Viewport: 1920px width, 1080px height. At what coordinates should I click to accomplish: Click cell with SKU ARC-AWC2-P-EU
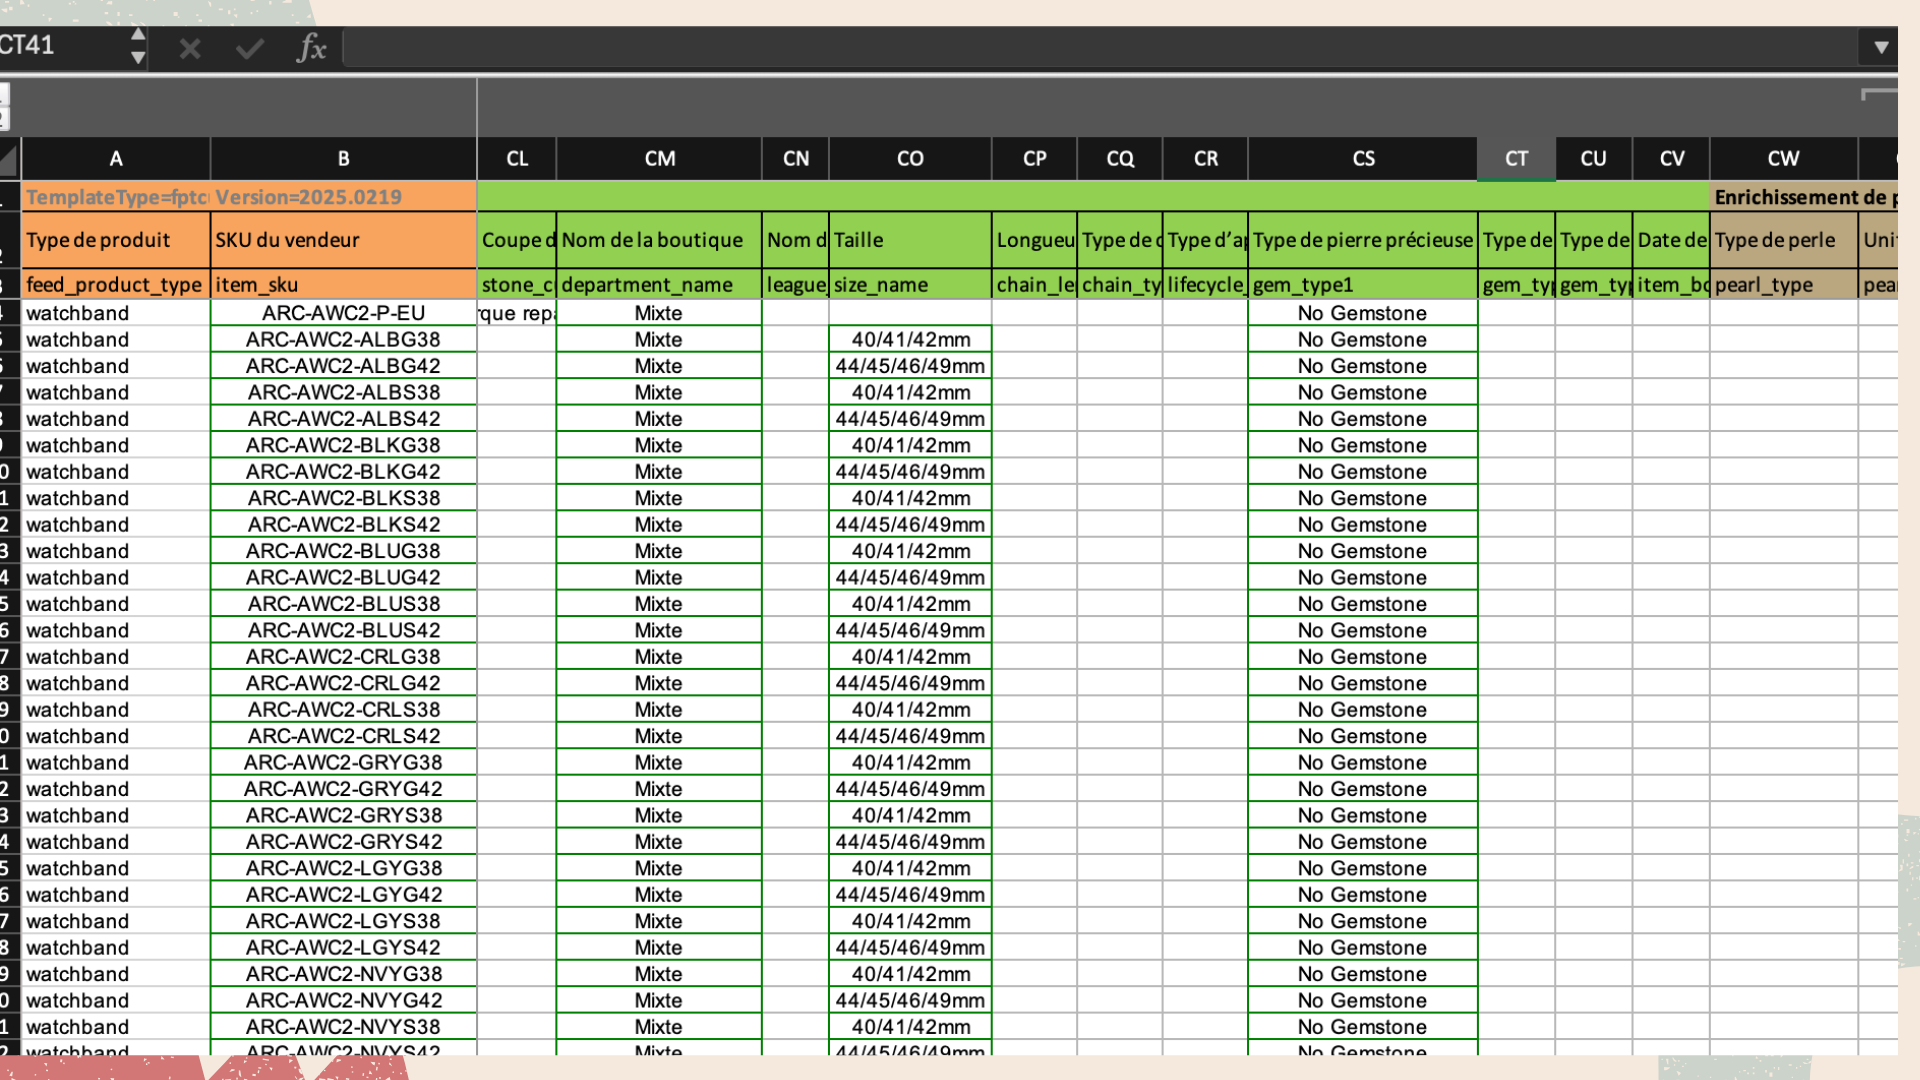pos(343,313)
